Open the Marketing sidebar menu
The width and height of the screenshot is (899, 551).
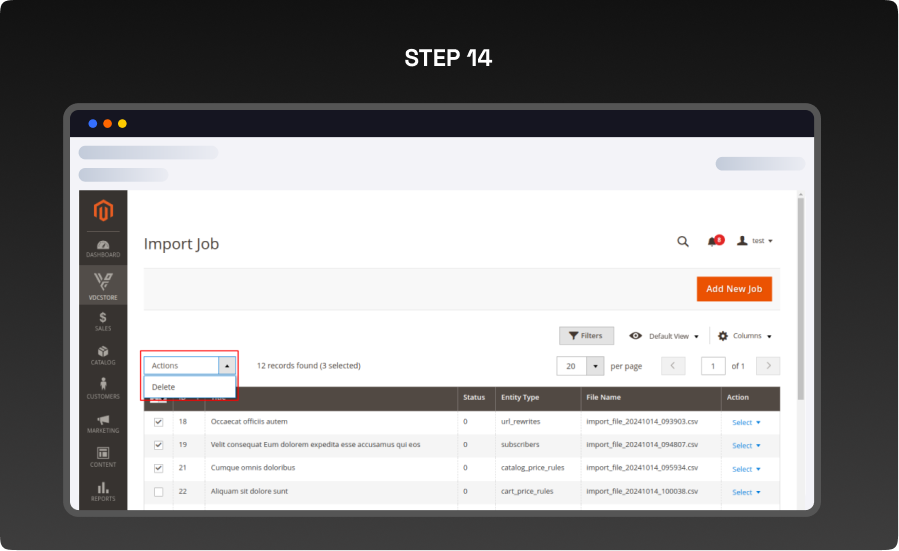pyautogui.click(x=103, y=423)
